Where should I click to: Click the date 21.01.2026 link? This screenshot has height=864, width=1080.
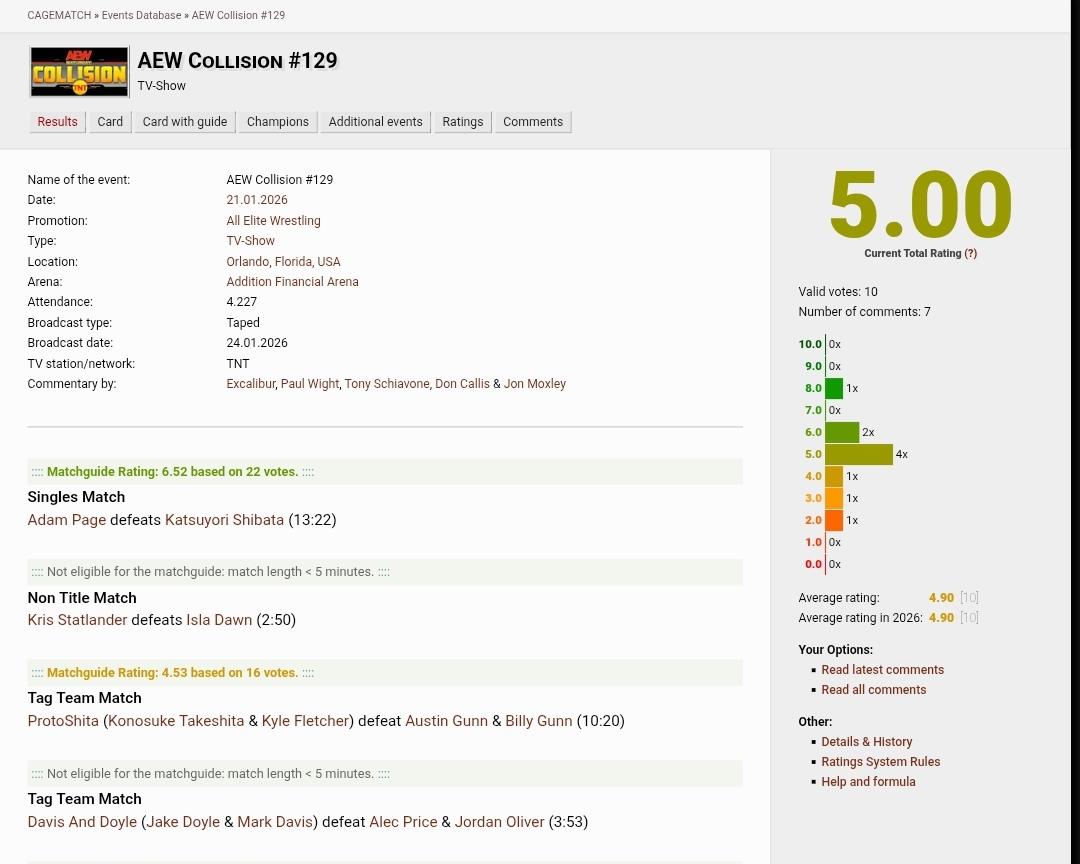(x=257, y=200)
